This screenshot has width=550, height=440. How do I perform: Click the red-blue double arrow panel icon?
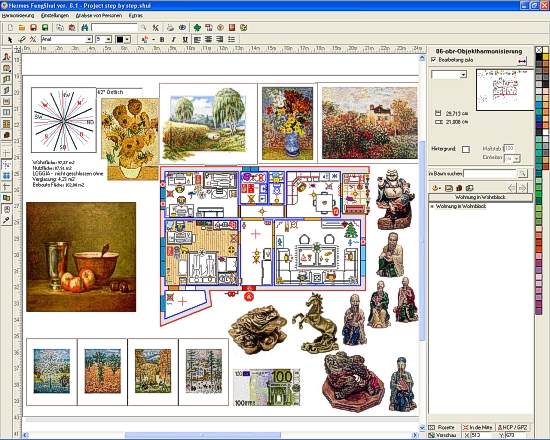[522, 61]
